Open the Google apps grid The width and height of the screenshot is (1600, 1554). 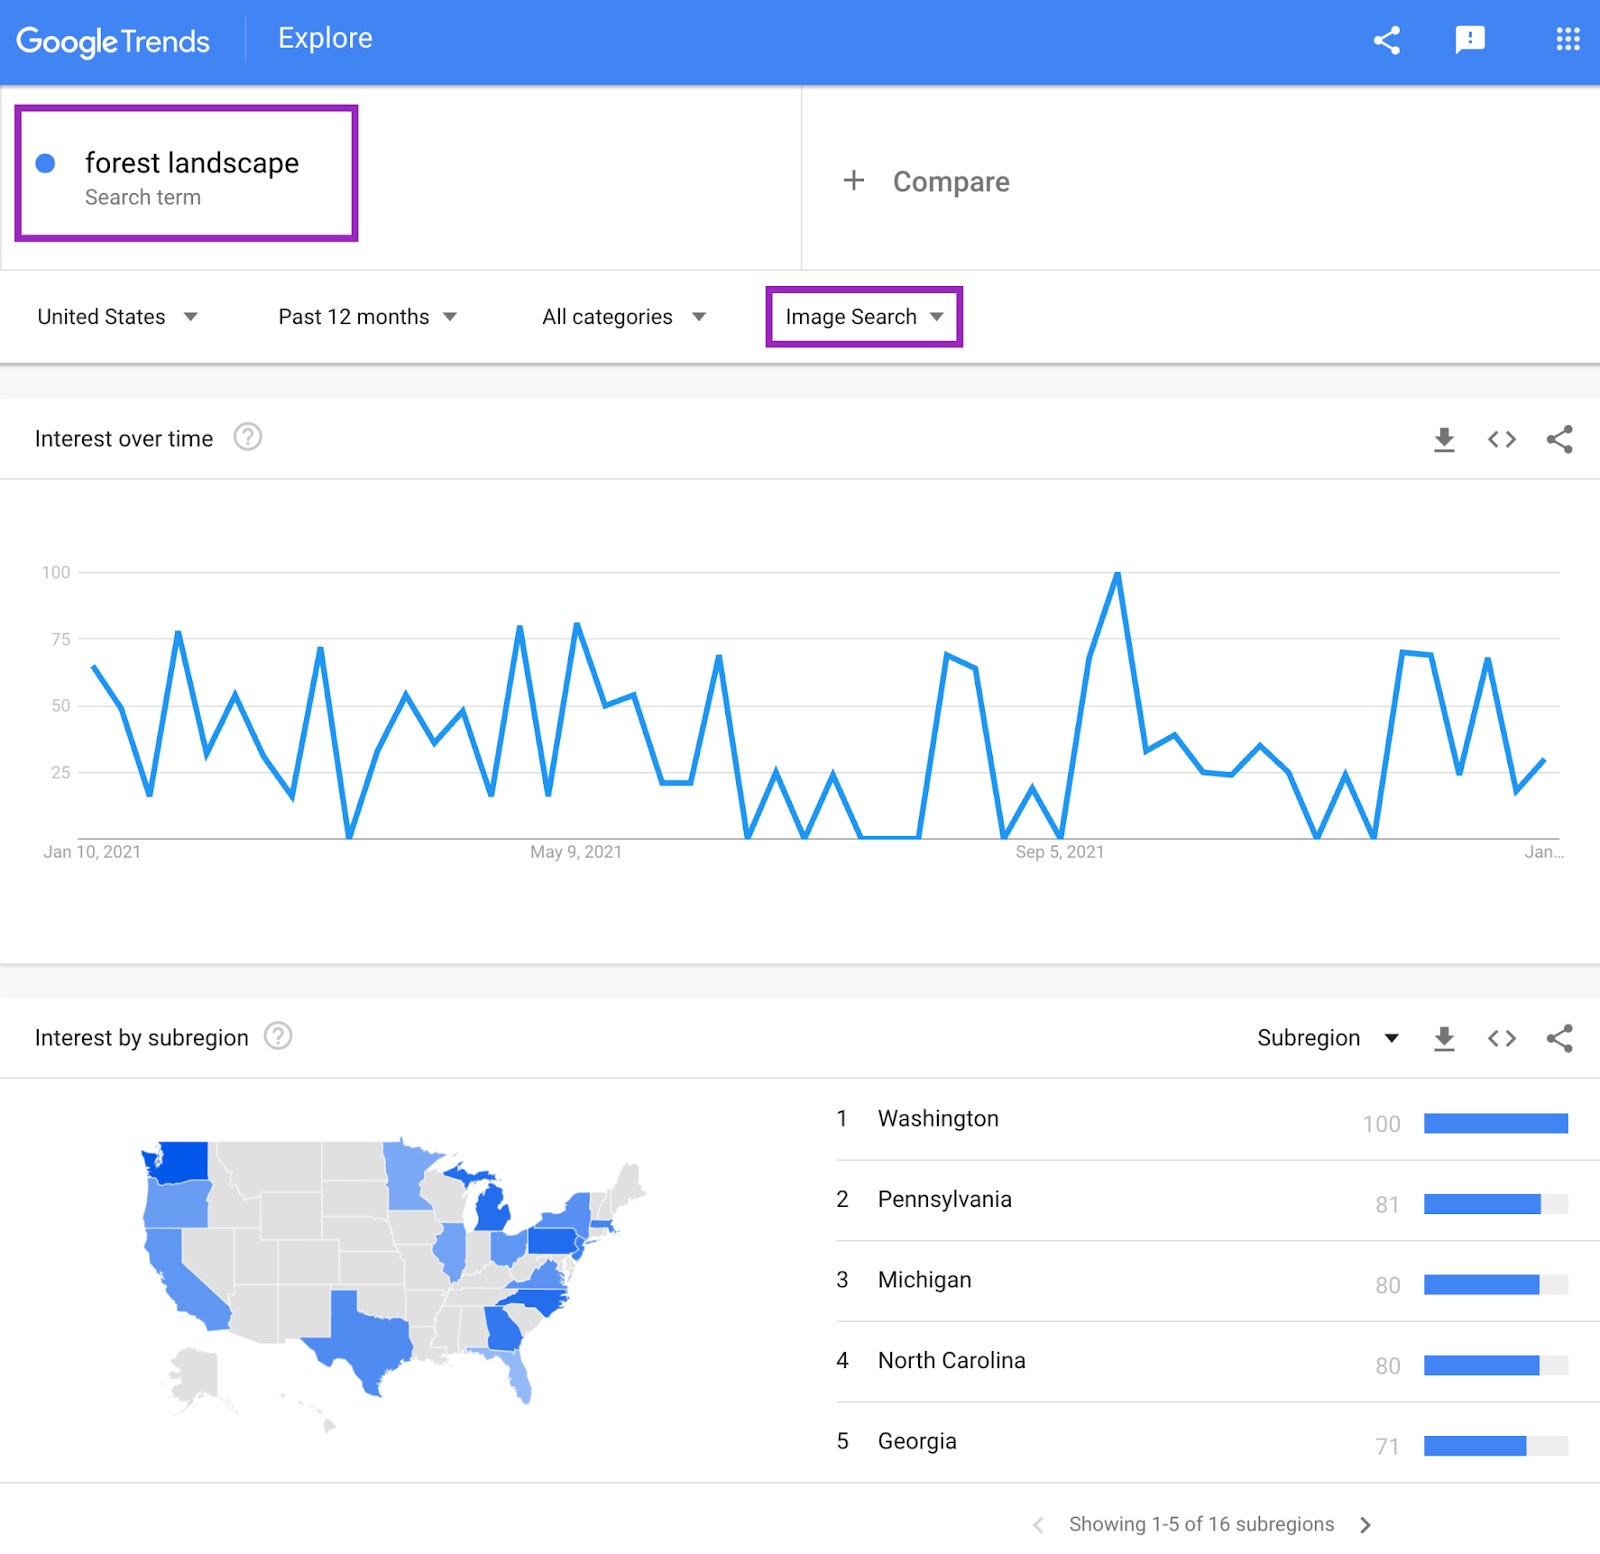tap(1567, 40)
